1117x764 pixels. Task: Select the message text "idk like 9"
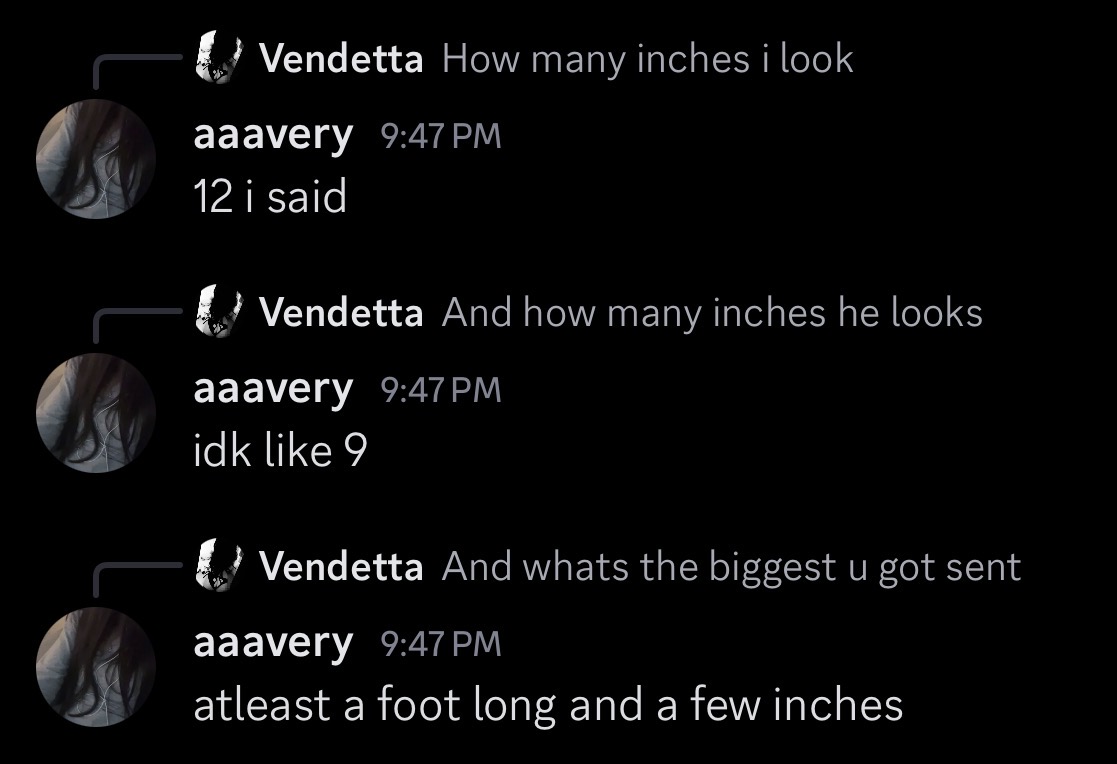(280, 451)
